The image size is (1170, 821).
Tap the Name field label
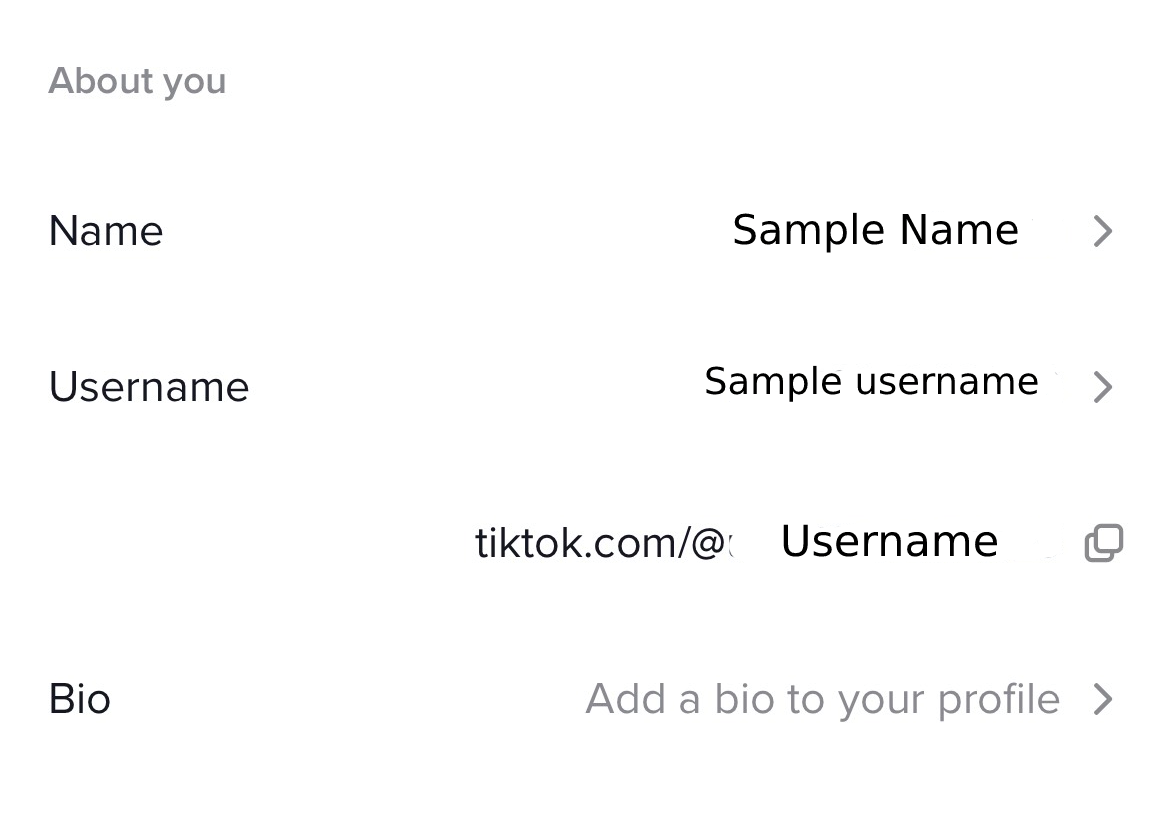(106, 231)
